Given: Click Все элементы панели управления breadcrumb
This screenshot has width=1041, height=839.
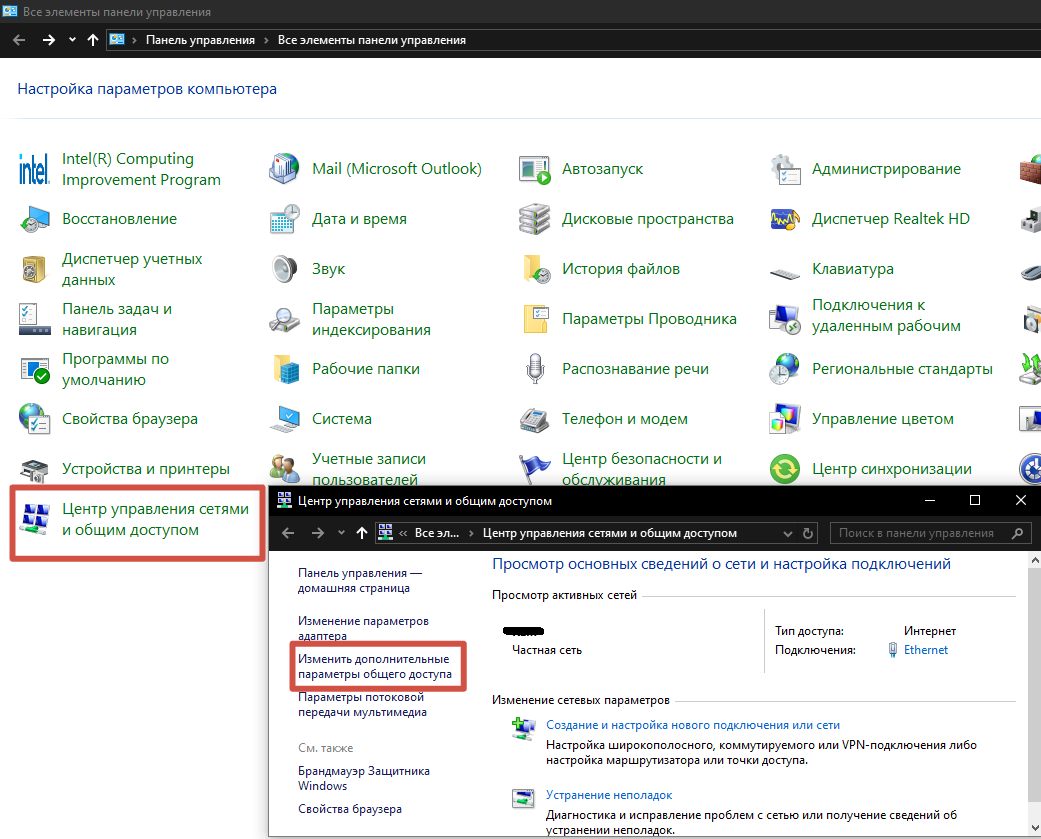Looking at the screenshot, I should [371, 40].
